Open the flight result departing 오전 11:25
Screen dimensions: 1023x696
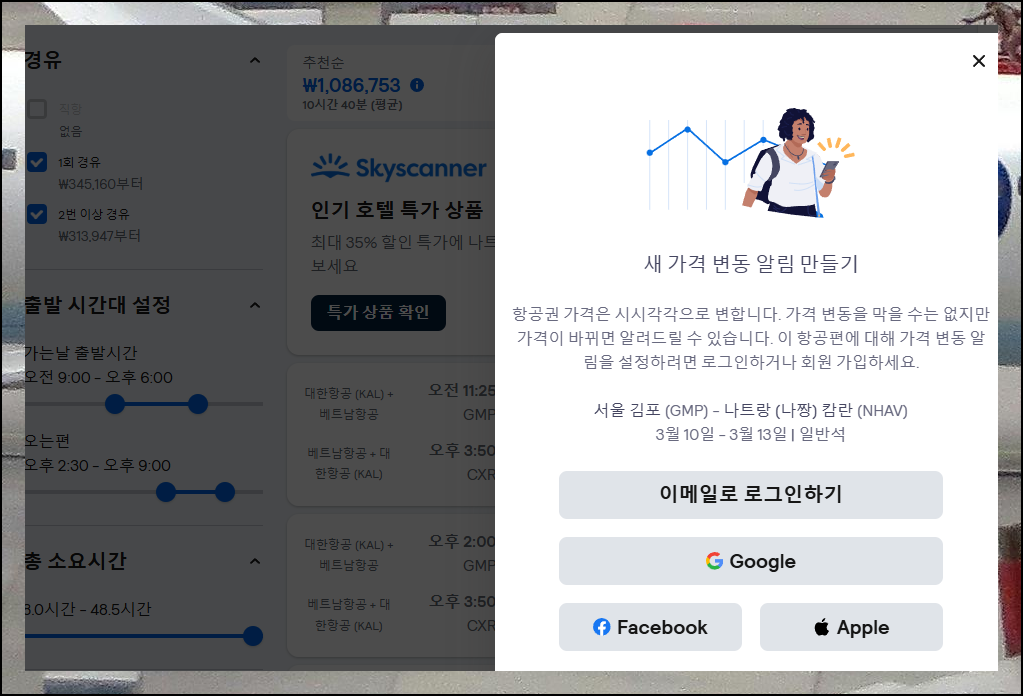pyautogui.click(x=391, y=434)
